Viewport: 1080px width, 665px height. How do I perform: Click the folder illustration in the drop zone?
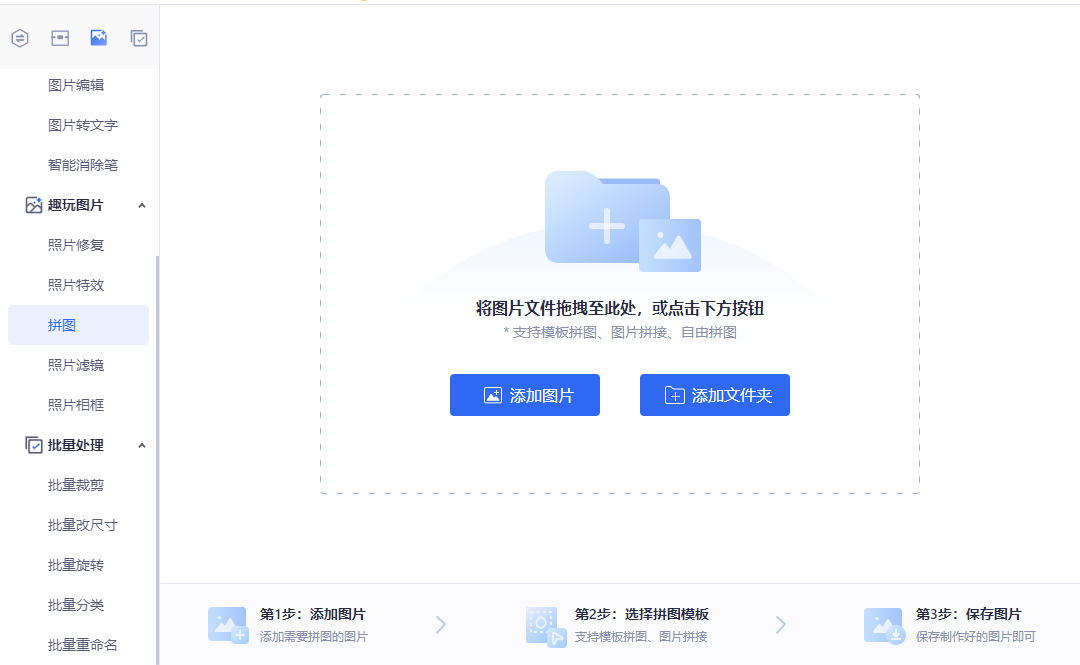pos(623,221)
